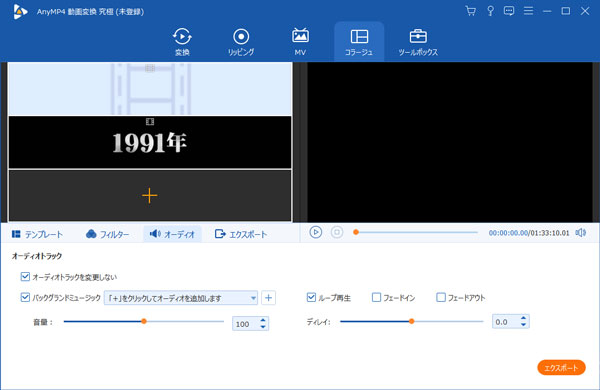Click the black video preview area
This screenshot has height=390, width=600.
(x=450, y=142)
